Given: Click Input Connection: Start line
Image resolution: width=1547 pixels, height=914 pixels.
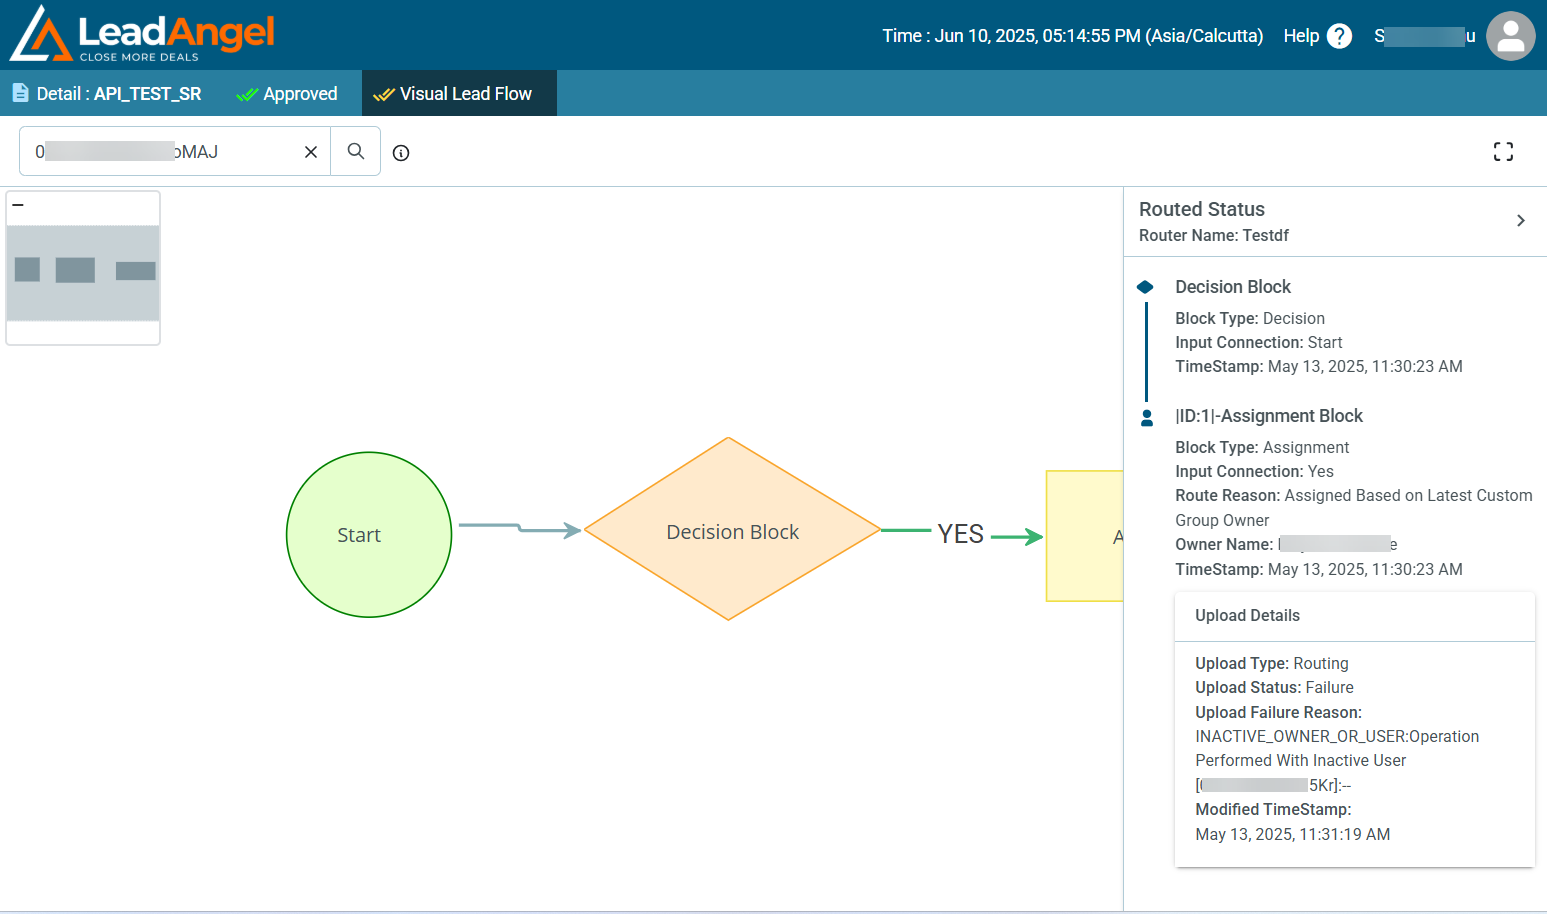Looking at the screenshot, I should 1258,342.
